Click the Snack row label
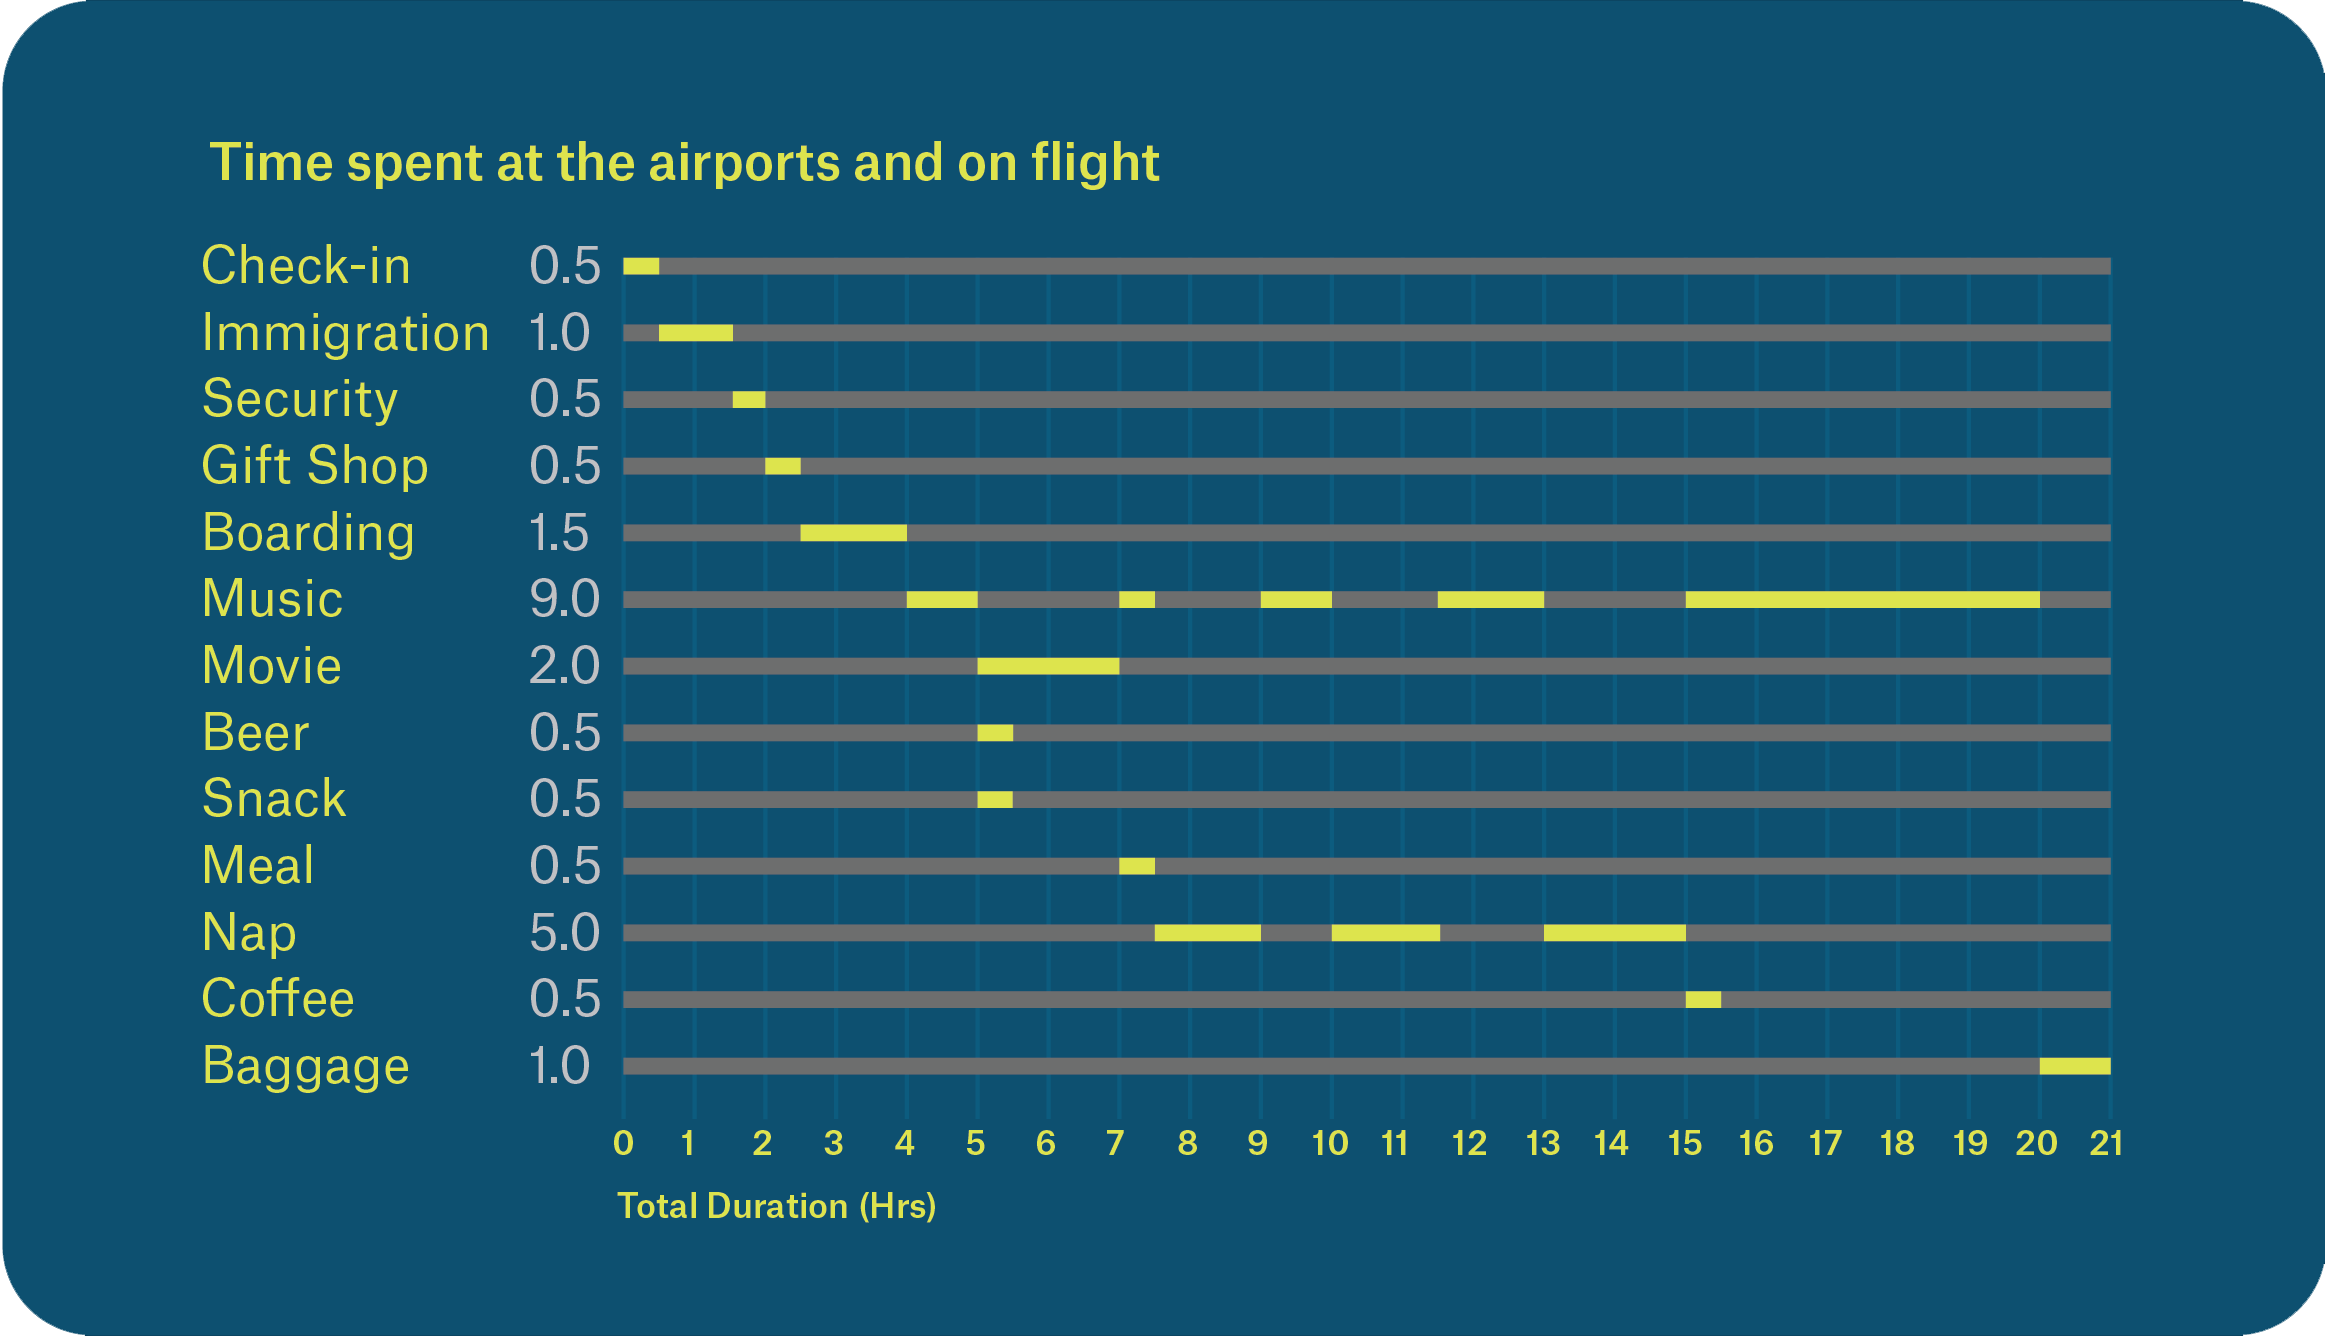Image resolution: width=2325 pixels, height=1336 pixels. (x=274, y=799)
